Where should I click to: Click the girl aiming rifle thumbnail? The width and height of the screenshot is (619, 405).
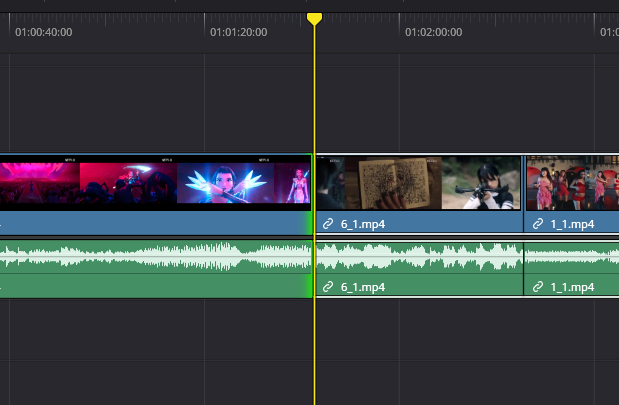480,183
